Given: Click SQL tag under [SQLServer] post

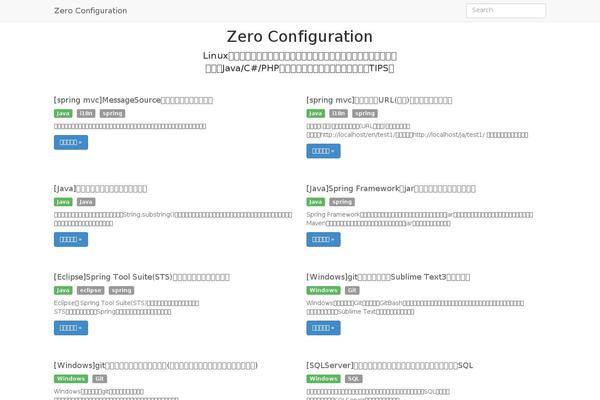Looking at the screenshot, I should (354, 379).
